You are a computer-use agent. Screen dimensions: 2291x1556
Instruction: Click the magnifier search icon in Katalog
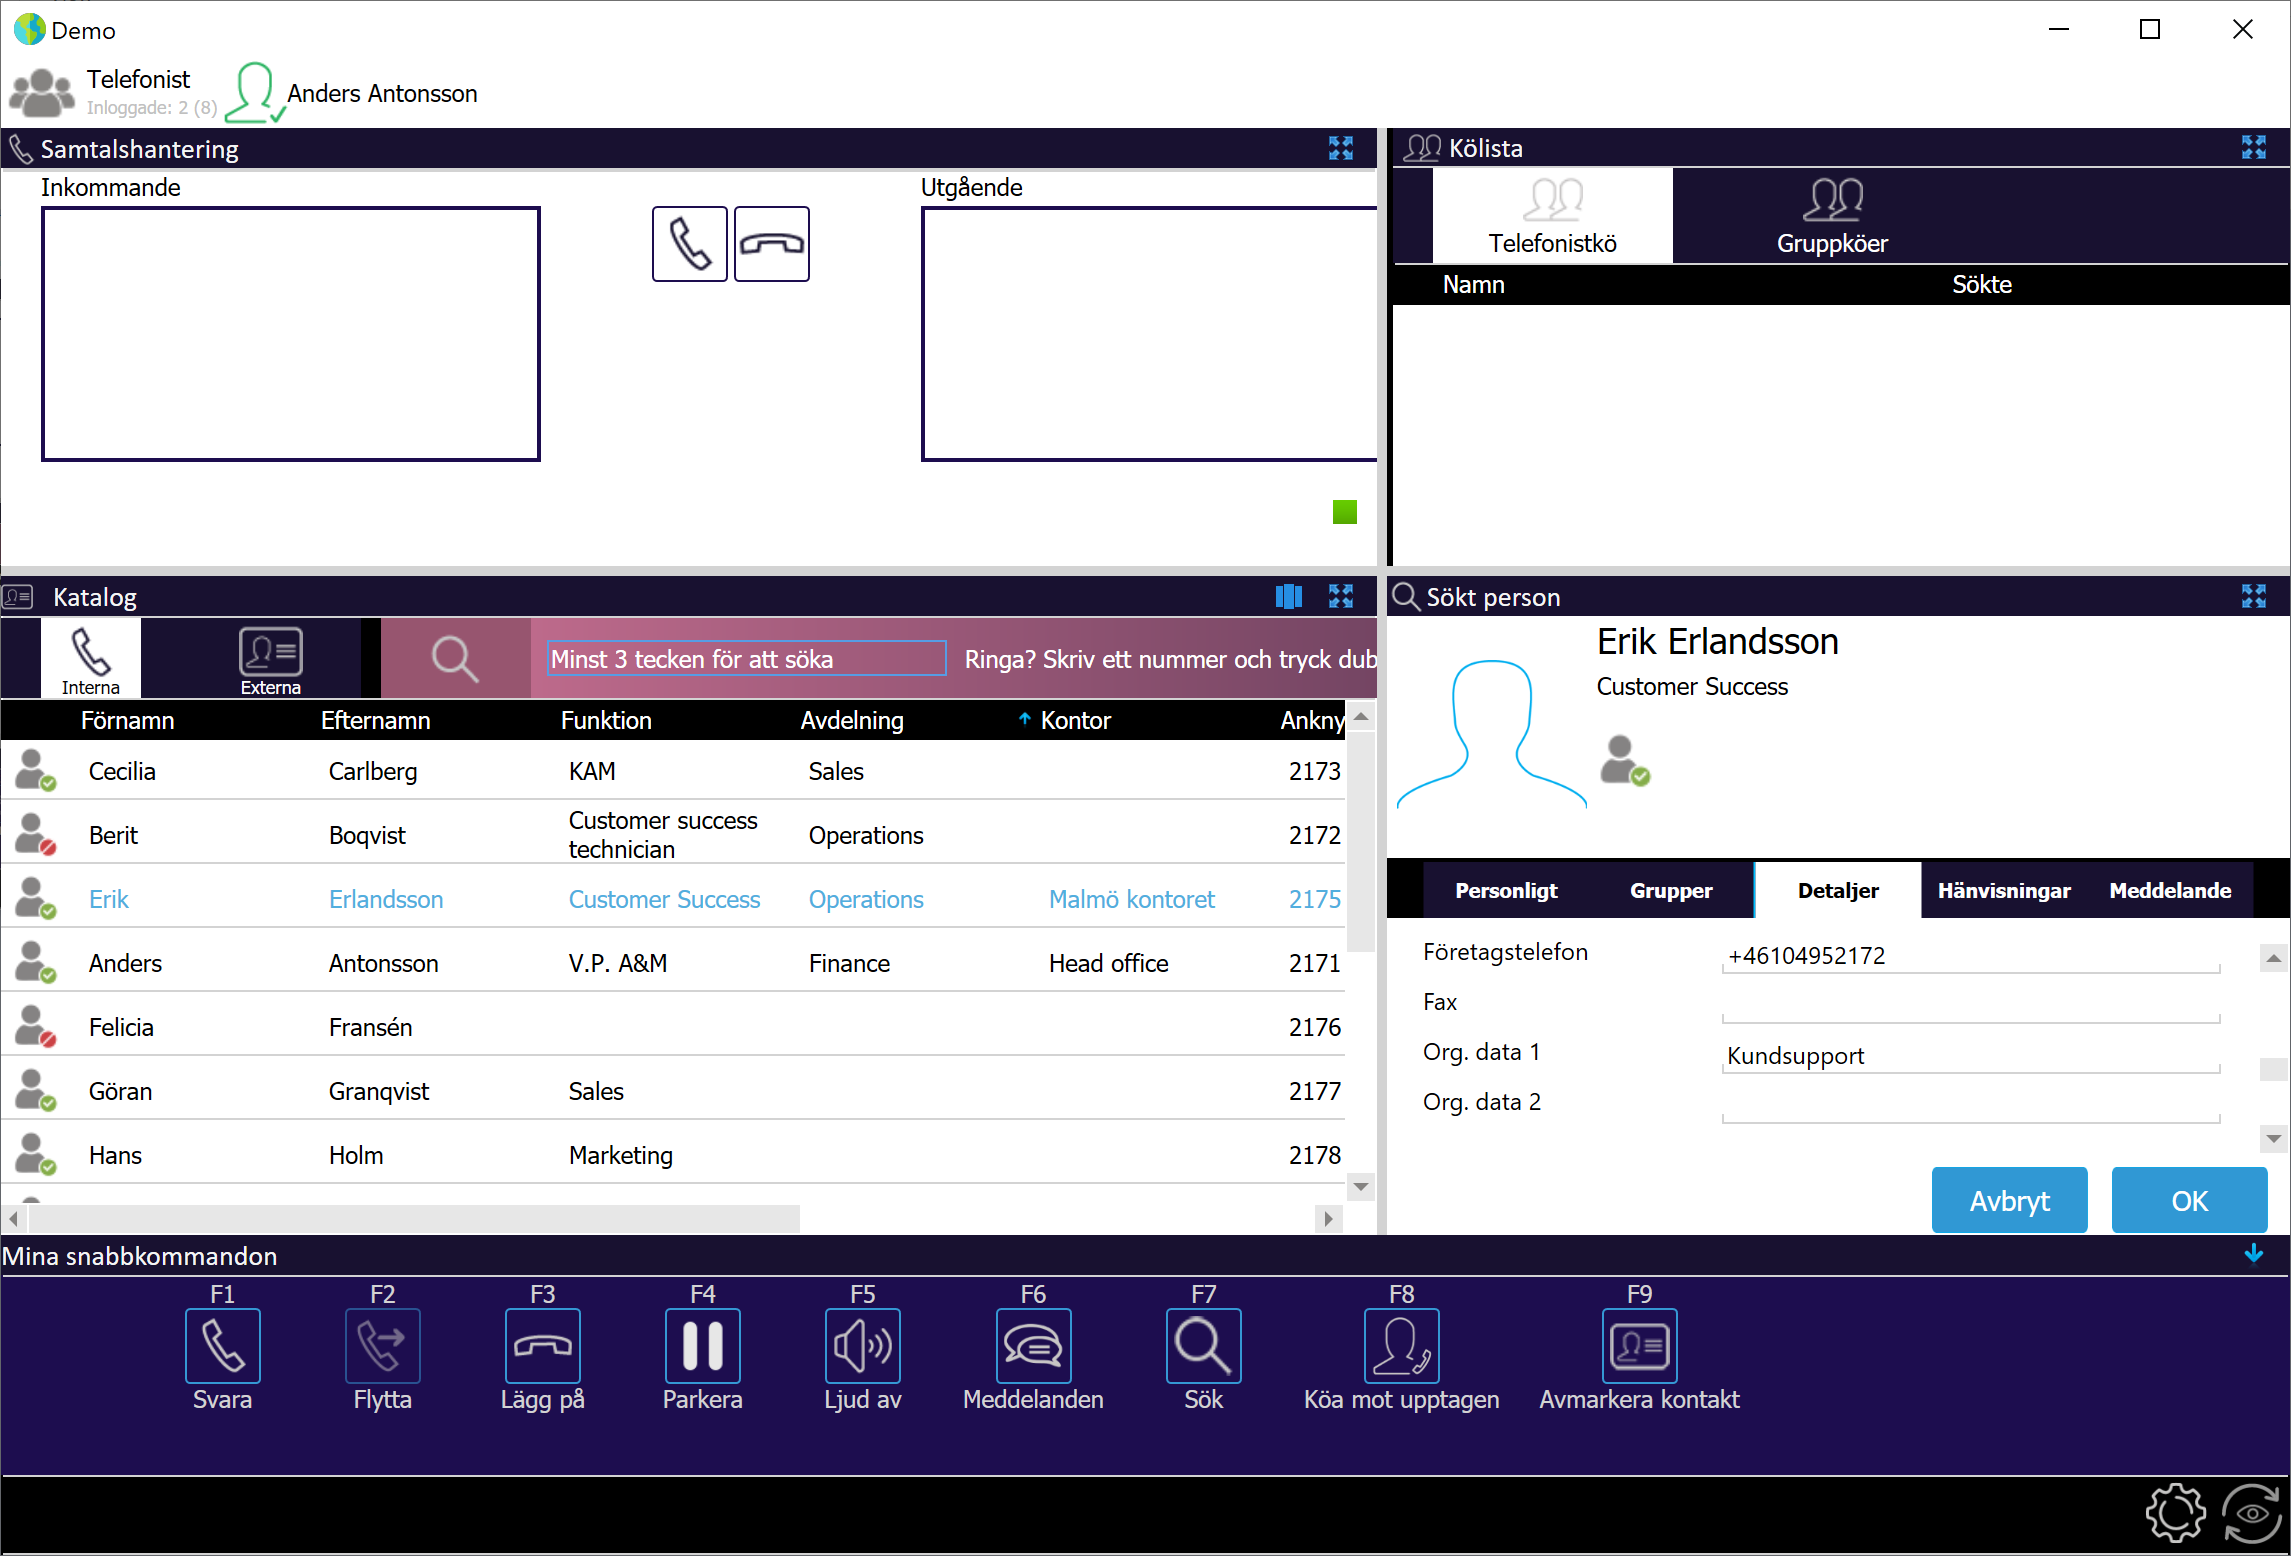pyautogui.click(x=455, y=659)
